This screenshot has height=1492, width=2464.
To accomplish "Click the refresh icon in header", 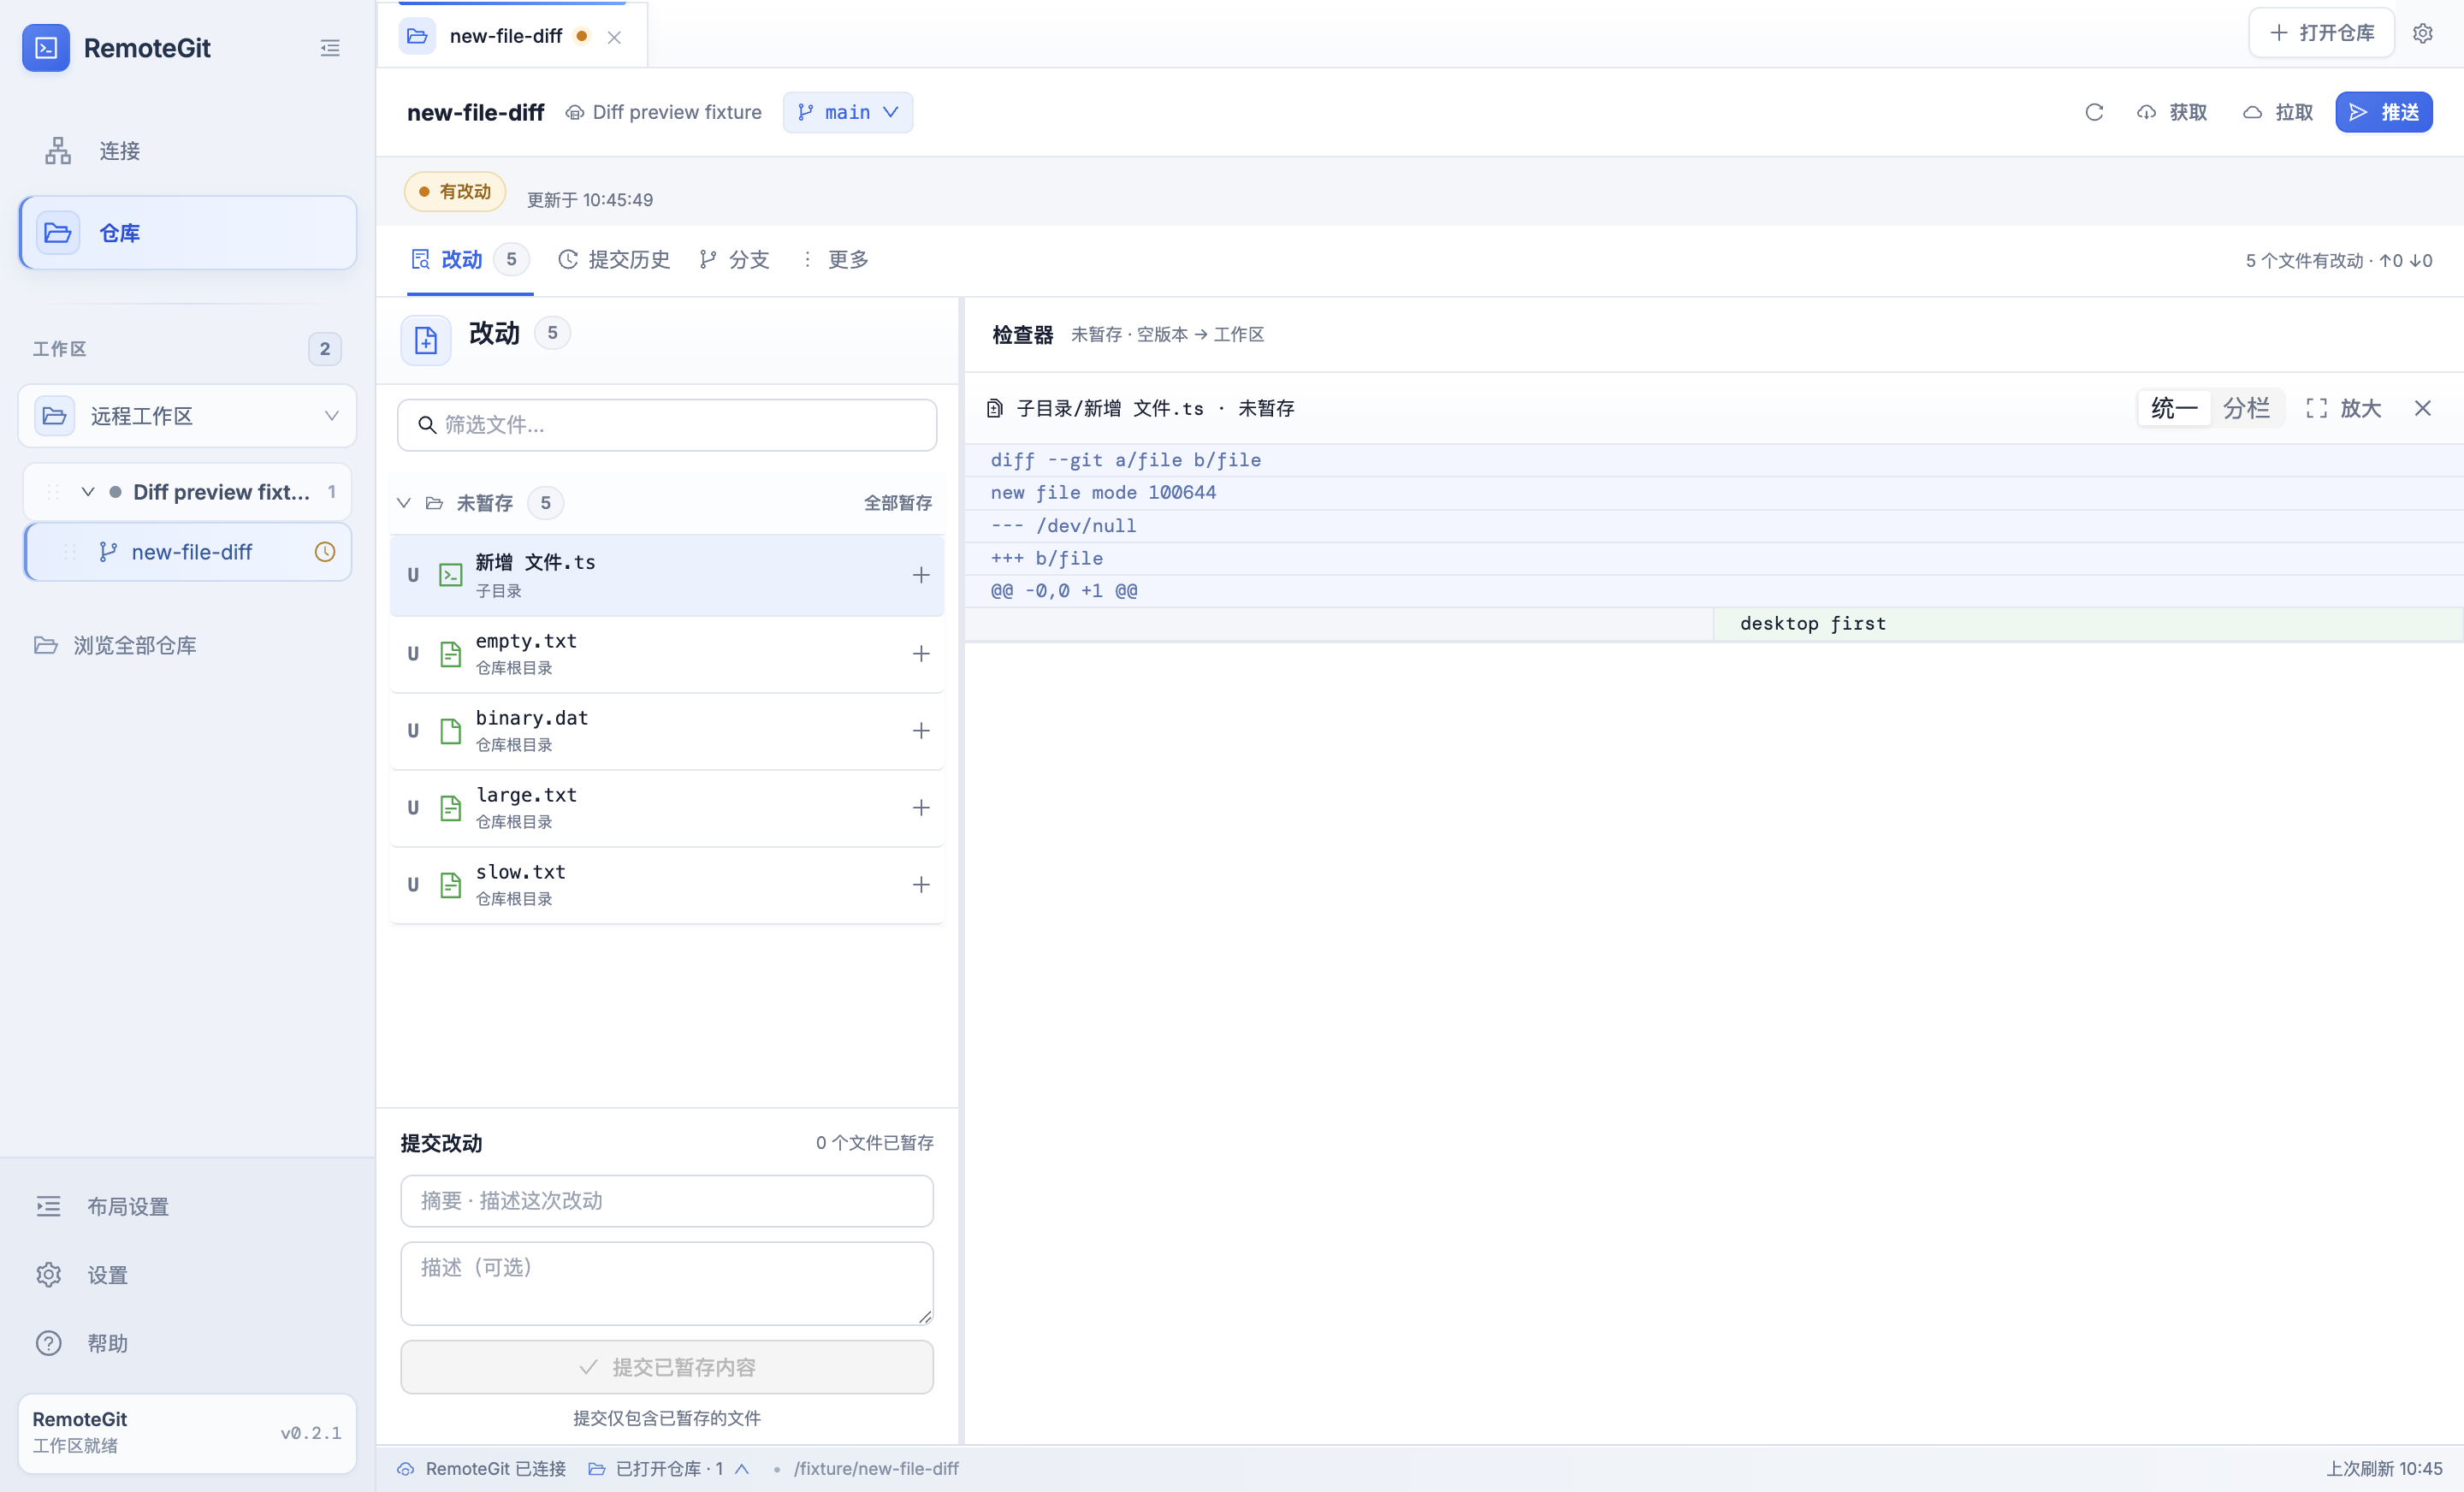I will [x=2094, y=112].
